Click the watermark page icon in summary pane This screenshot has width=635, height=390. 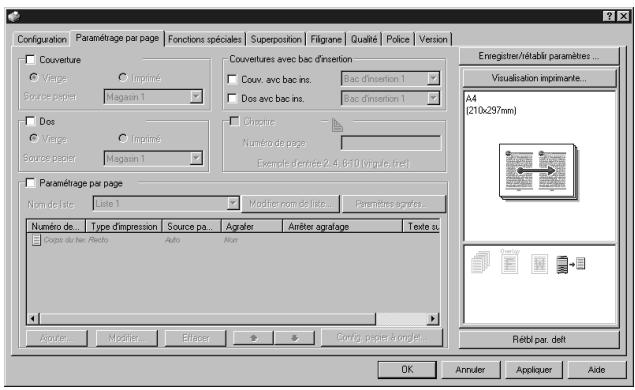(539, 264)
